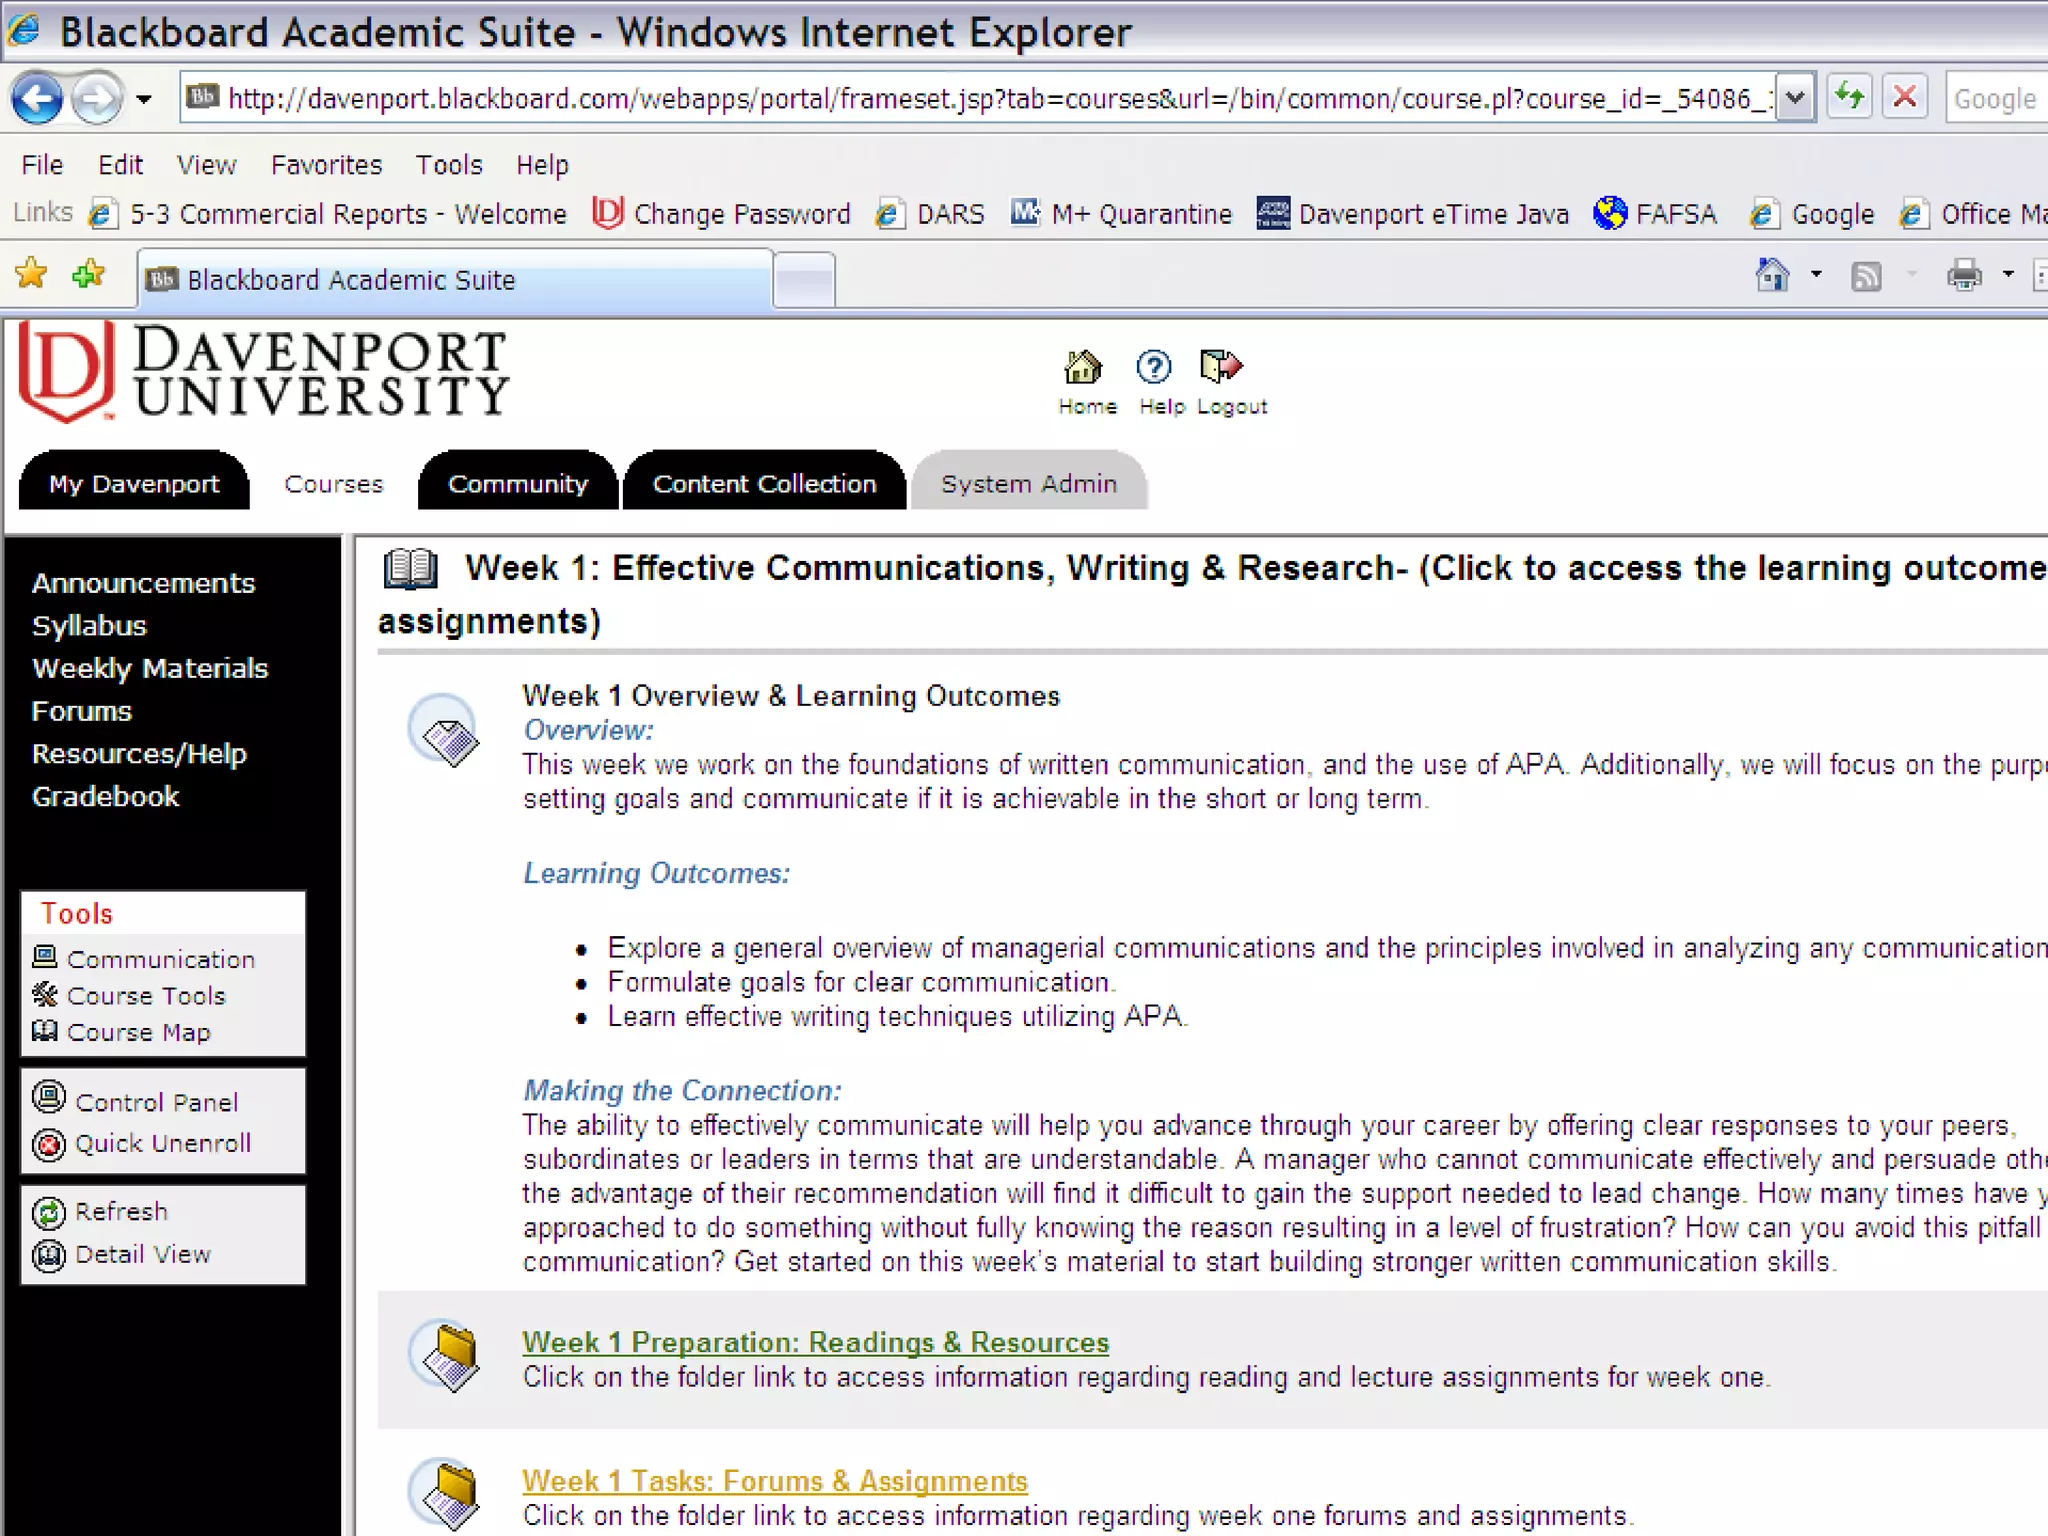
Task: Open the Favorites menu
Action: pos(326,165)
